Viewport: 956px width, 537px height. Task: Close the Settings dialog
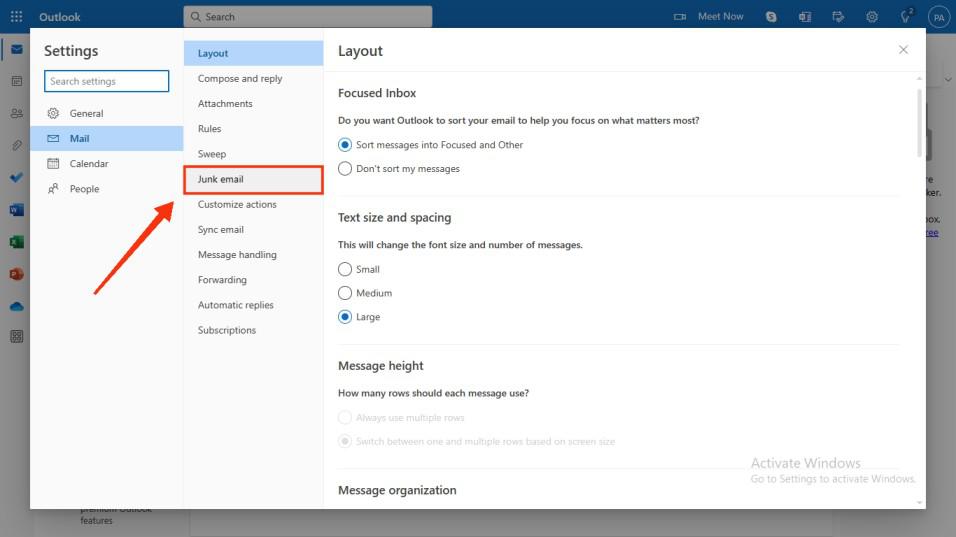903,50
